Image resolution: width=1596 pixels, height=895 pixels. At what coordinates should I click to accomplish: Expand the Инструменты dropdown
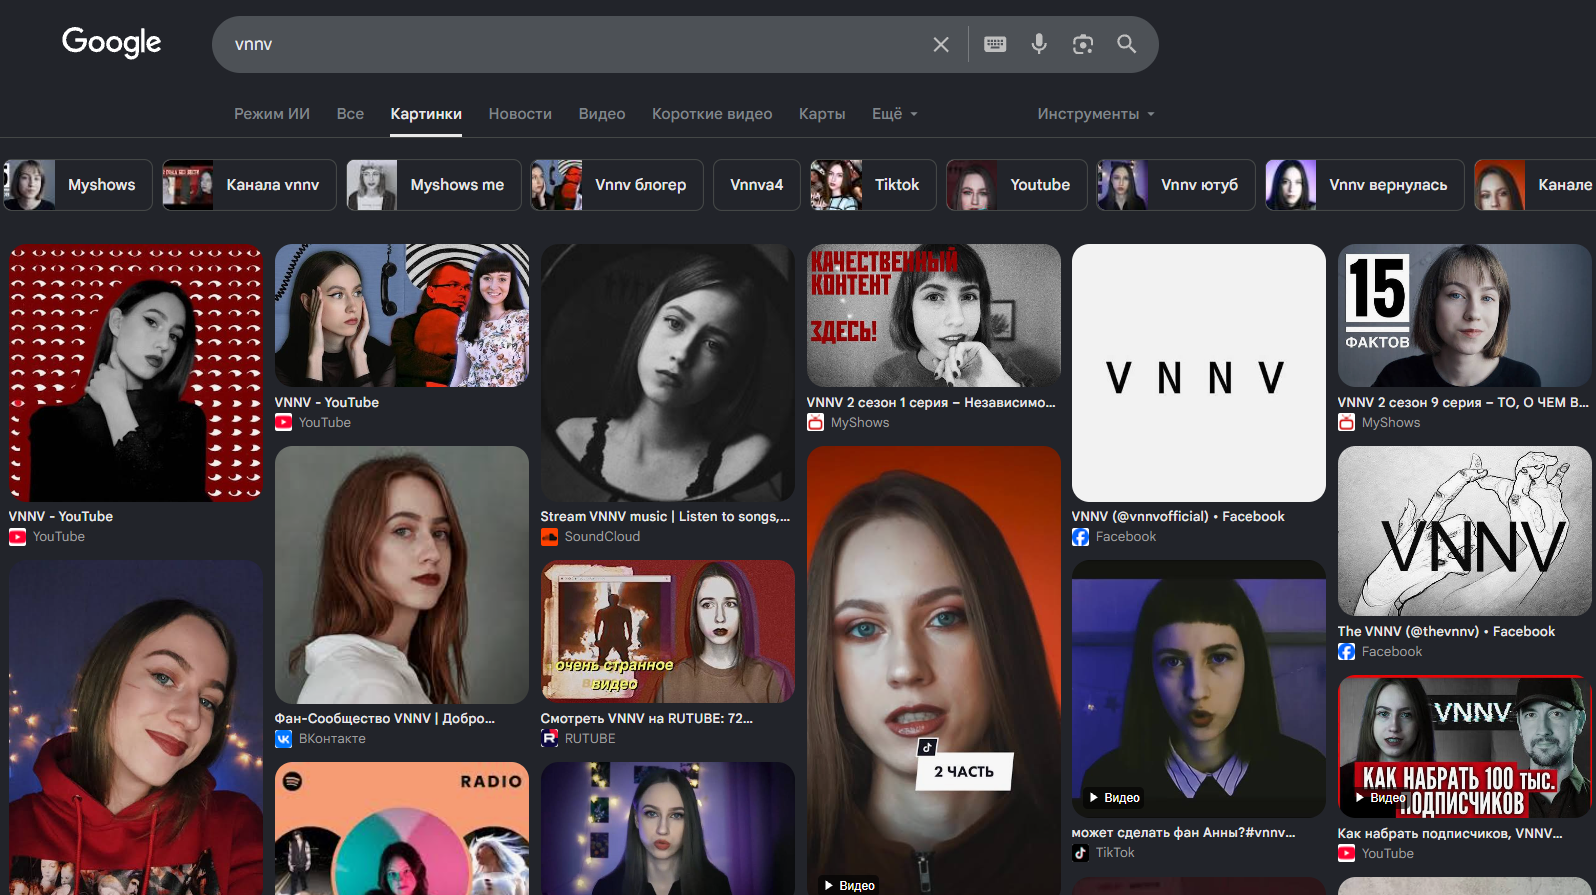tap(1096, 114)
